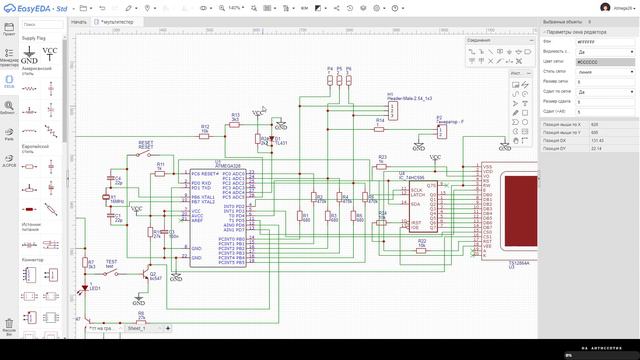Select the Sheet_1 sheet tab
The image size is (640, 360).
click(141, 328)
